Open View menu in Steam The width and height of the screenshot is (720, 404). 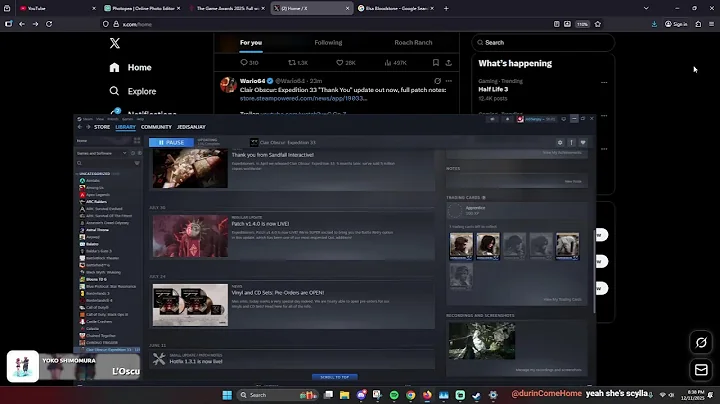click(x=100, y=119)
